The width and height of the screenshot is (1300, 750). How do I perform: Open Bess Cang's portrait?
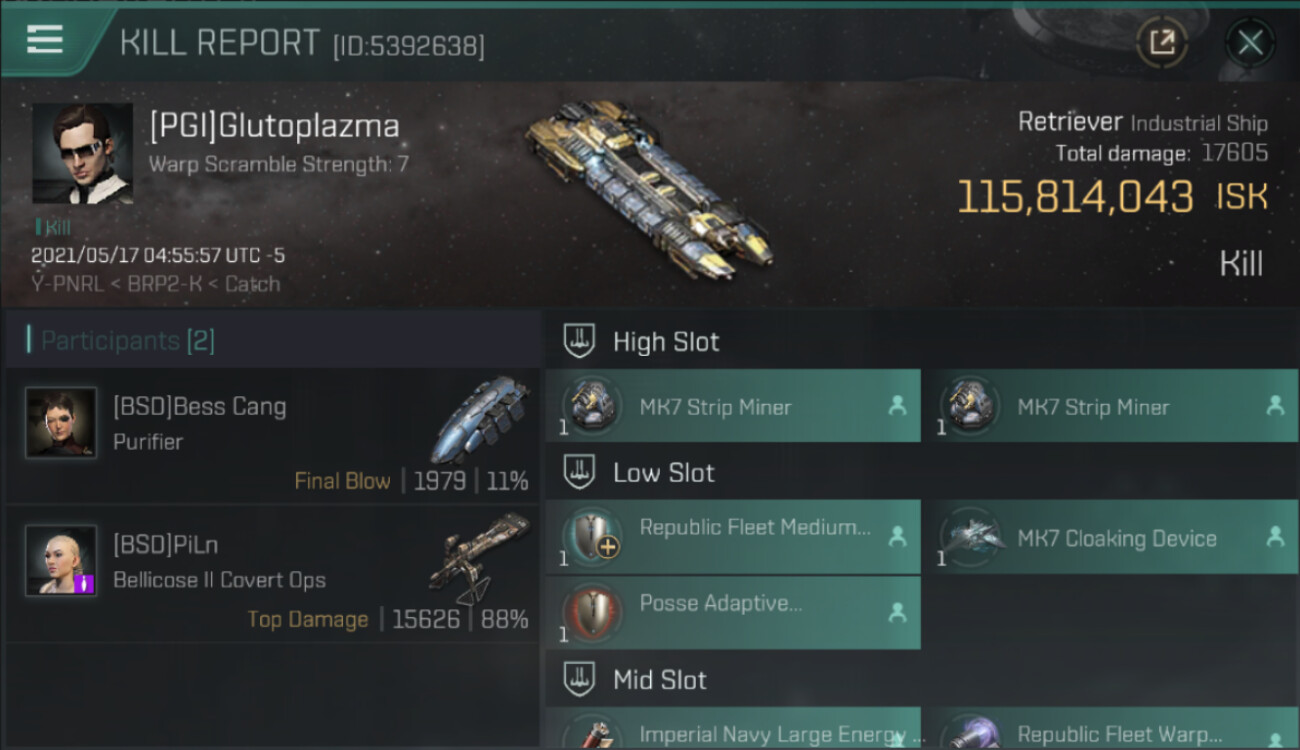pos(61,423)
